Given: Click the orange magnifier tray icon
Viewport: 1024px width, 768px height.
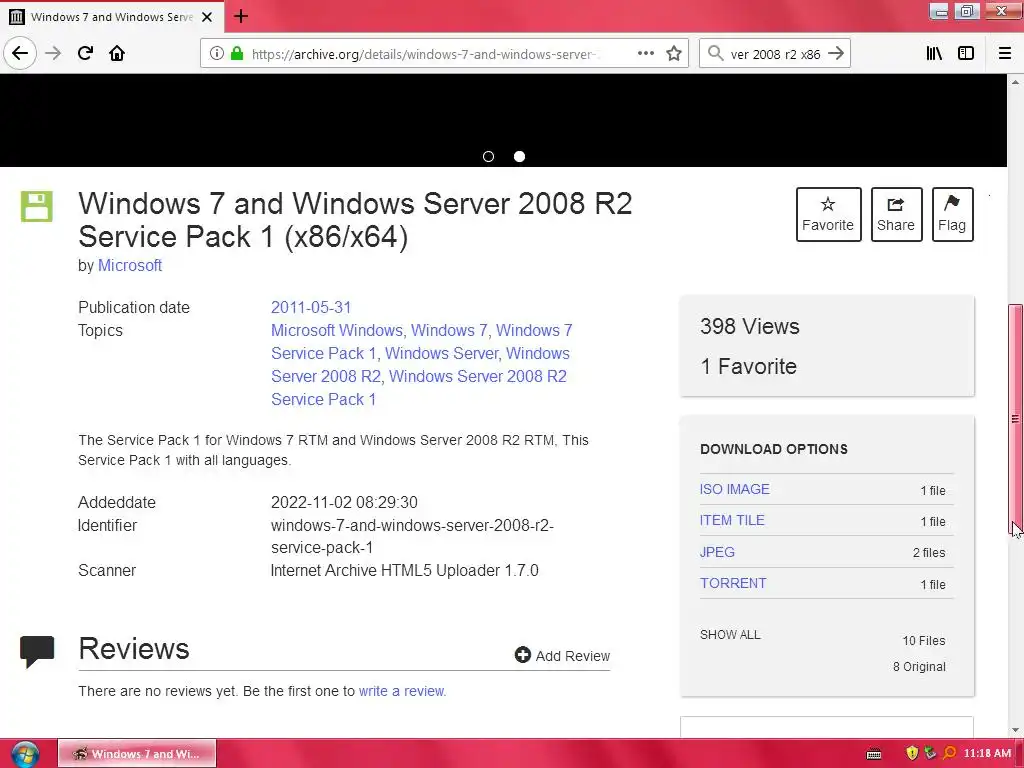Looking at the screenshot, I should [x=950, y=753].
